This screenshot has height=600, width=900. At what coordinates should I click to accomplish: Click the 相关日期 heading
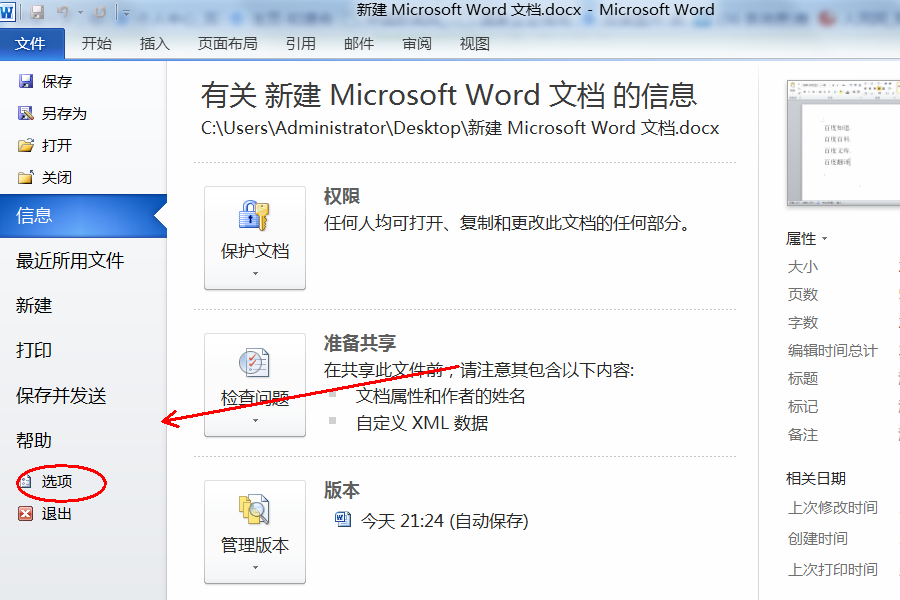[x=816, y=478]
